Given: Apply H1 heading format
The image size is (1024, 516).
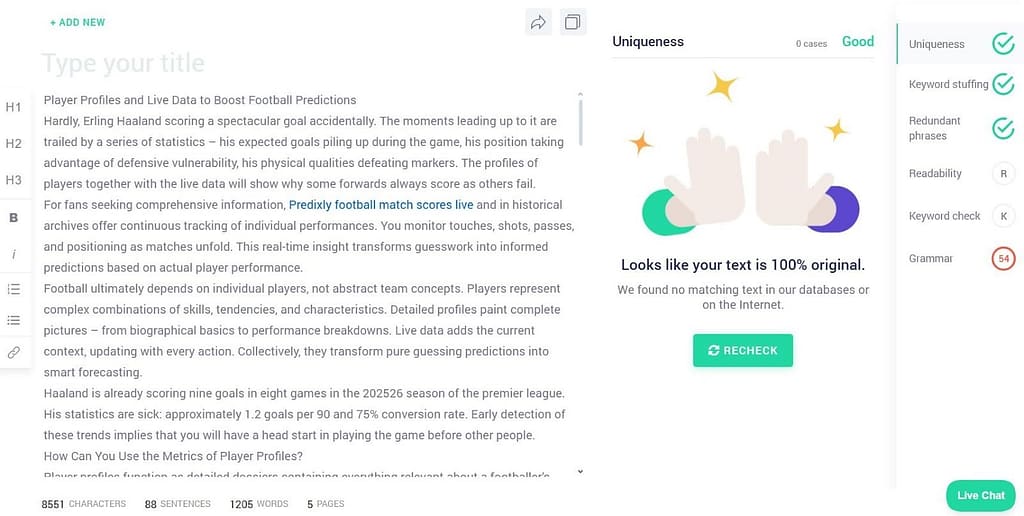Looking at the screenshot, I should 14,107.
